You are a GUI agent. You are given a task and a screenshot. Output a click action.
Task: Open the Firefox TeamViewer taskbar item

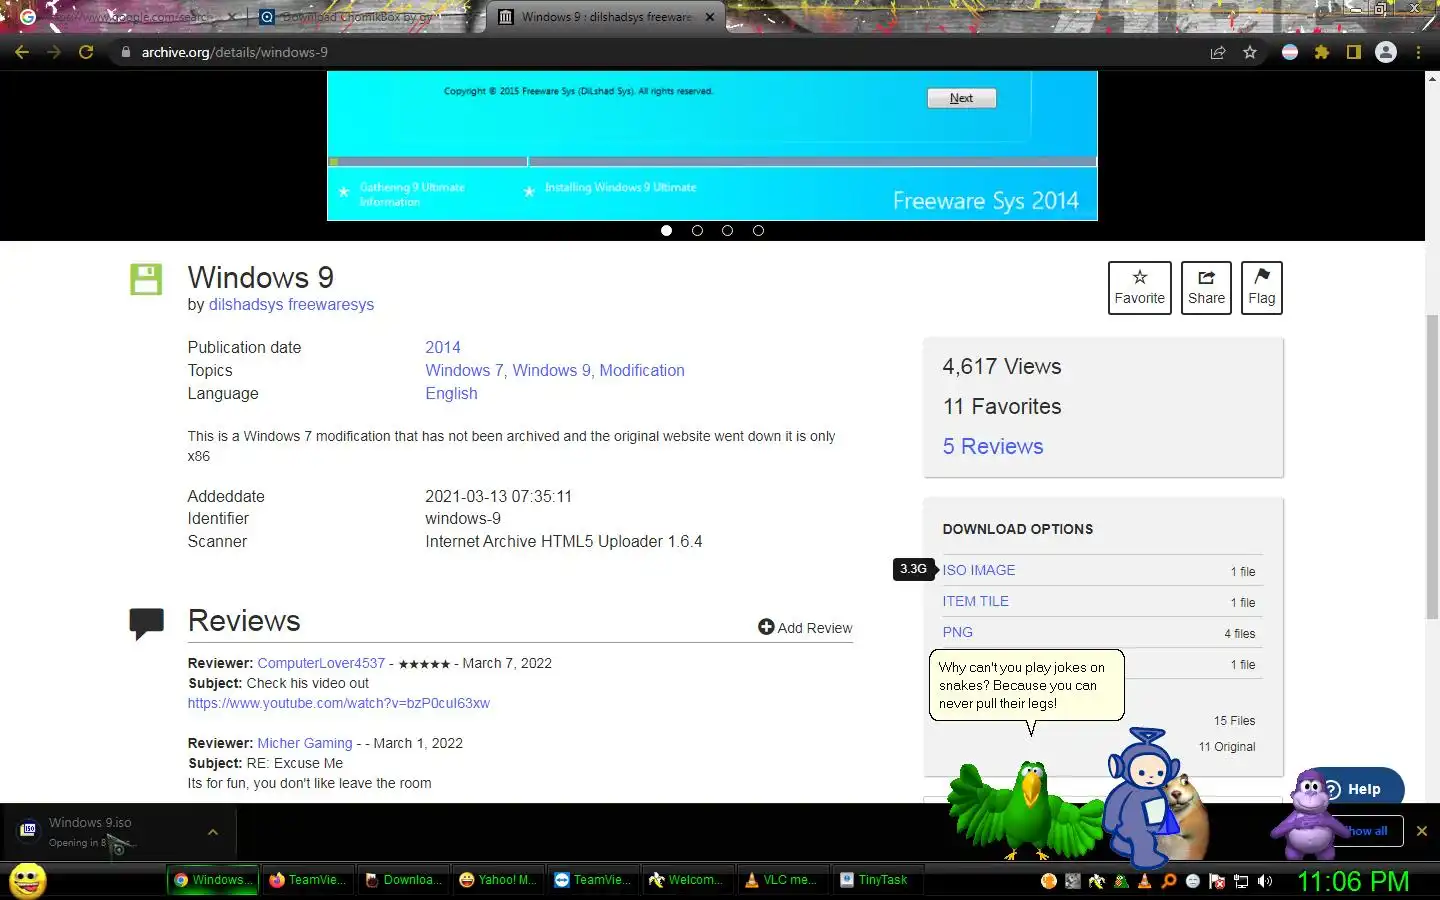308,880
